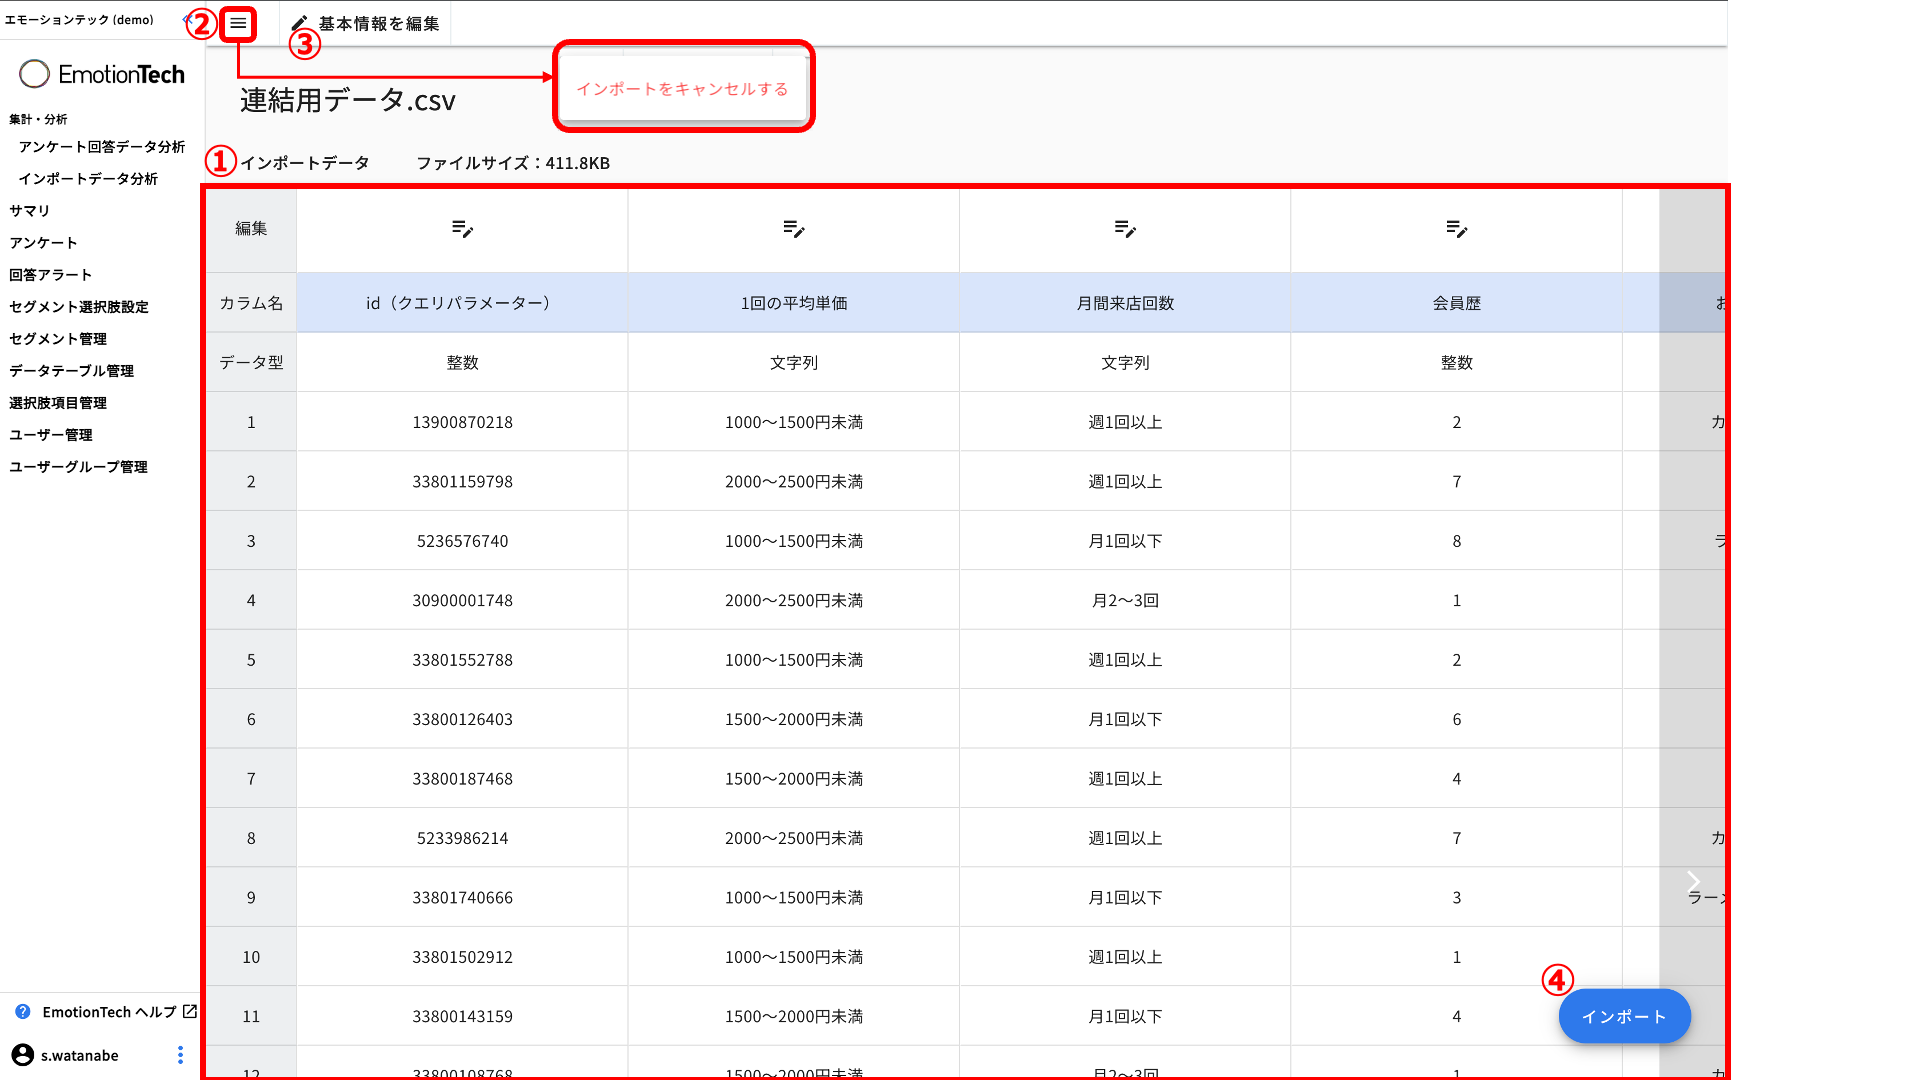Select インポートをキャンセルする menu option

point(682,89)
